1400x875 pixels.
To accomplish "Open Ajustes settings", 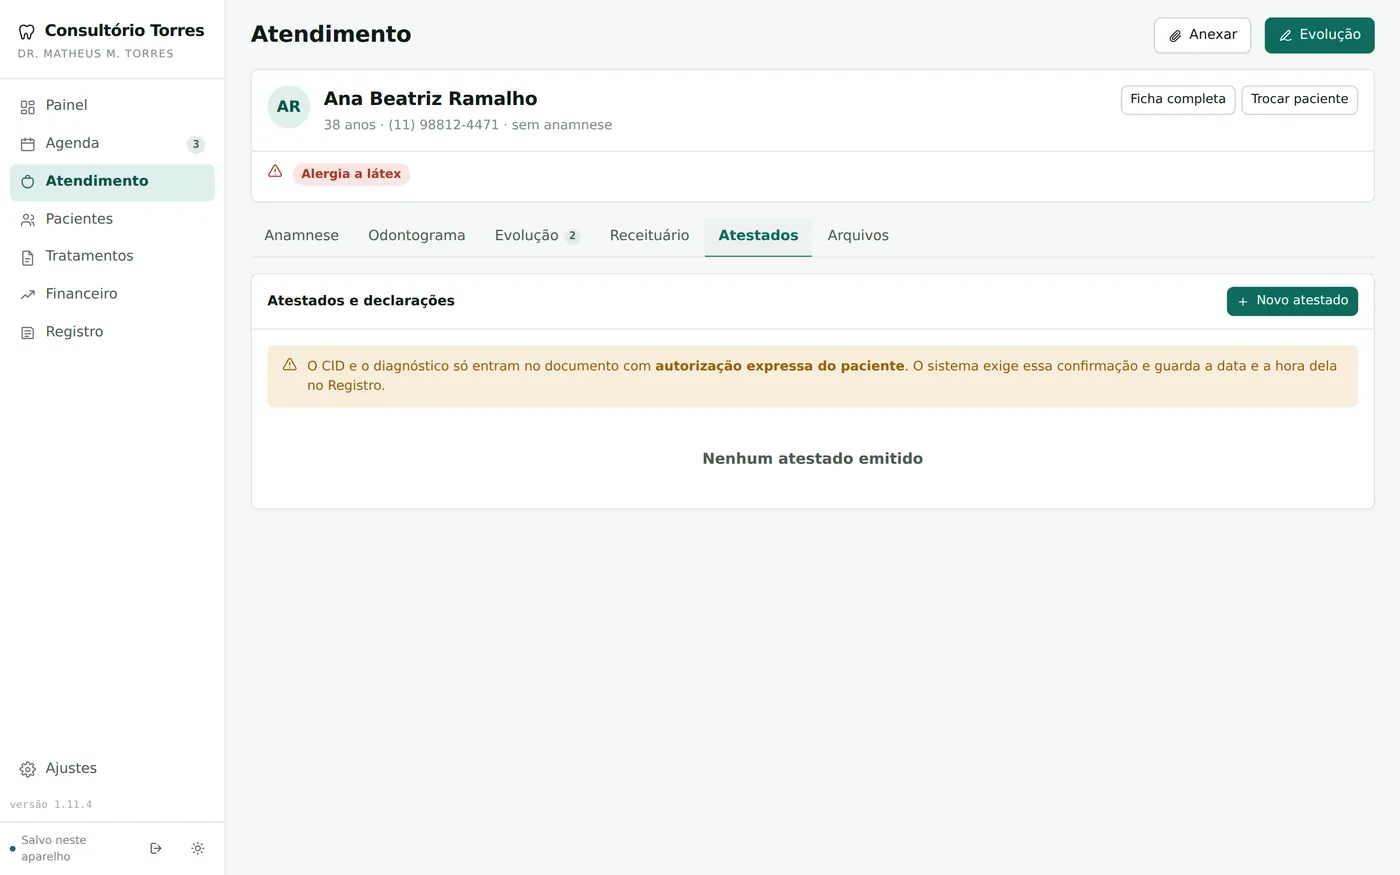I will tap(112, 769).
